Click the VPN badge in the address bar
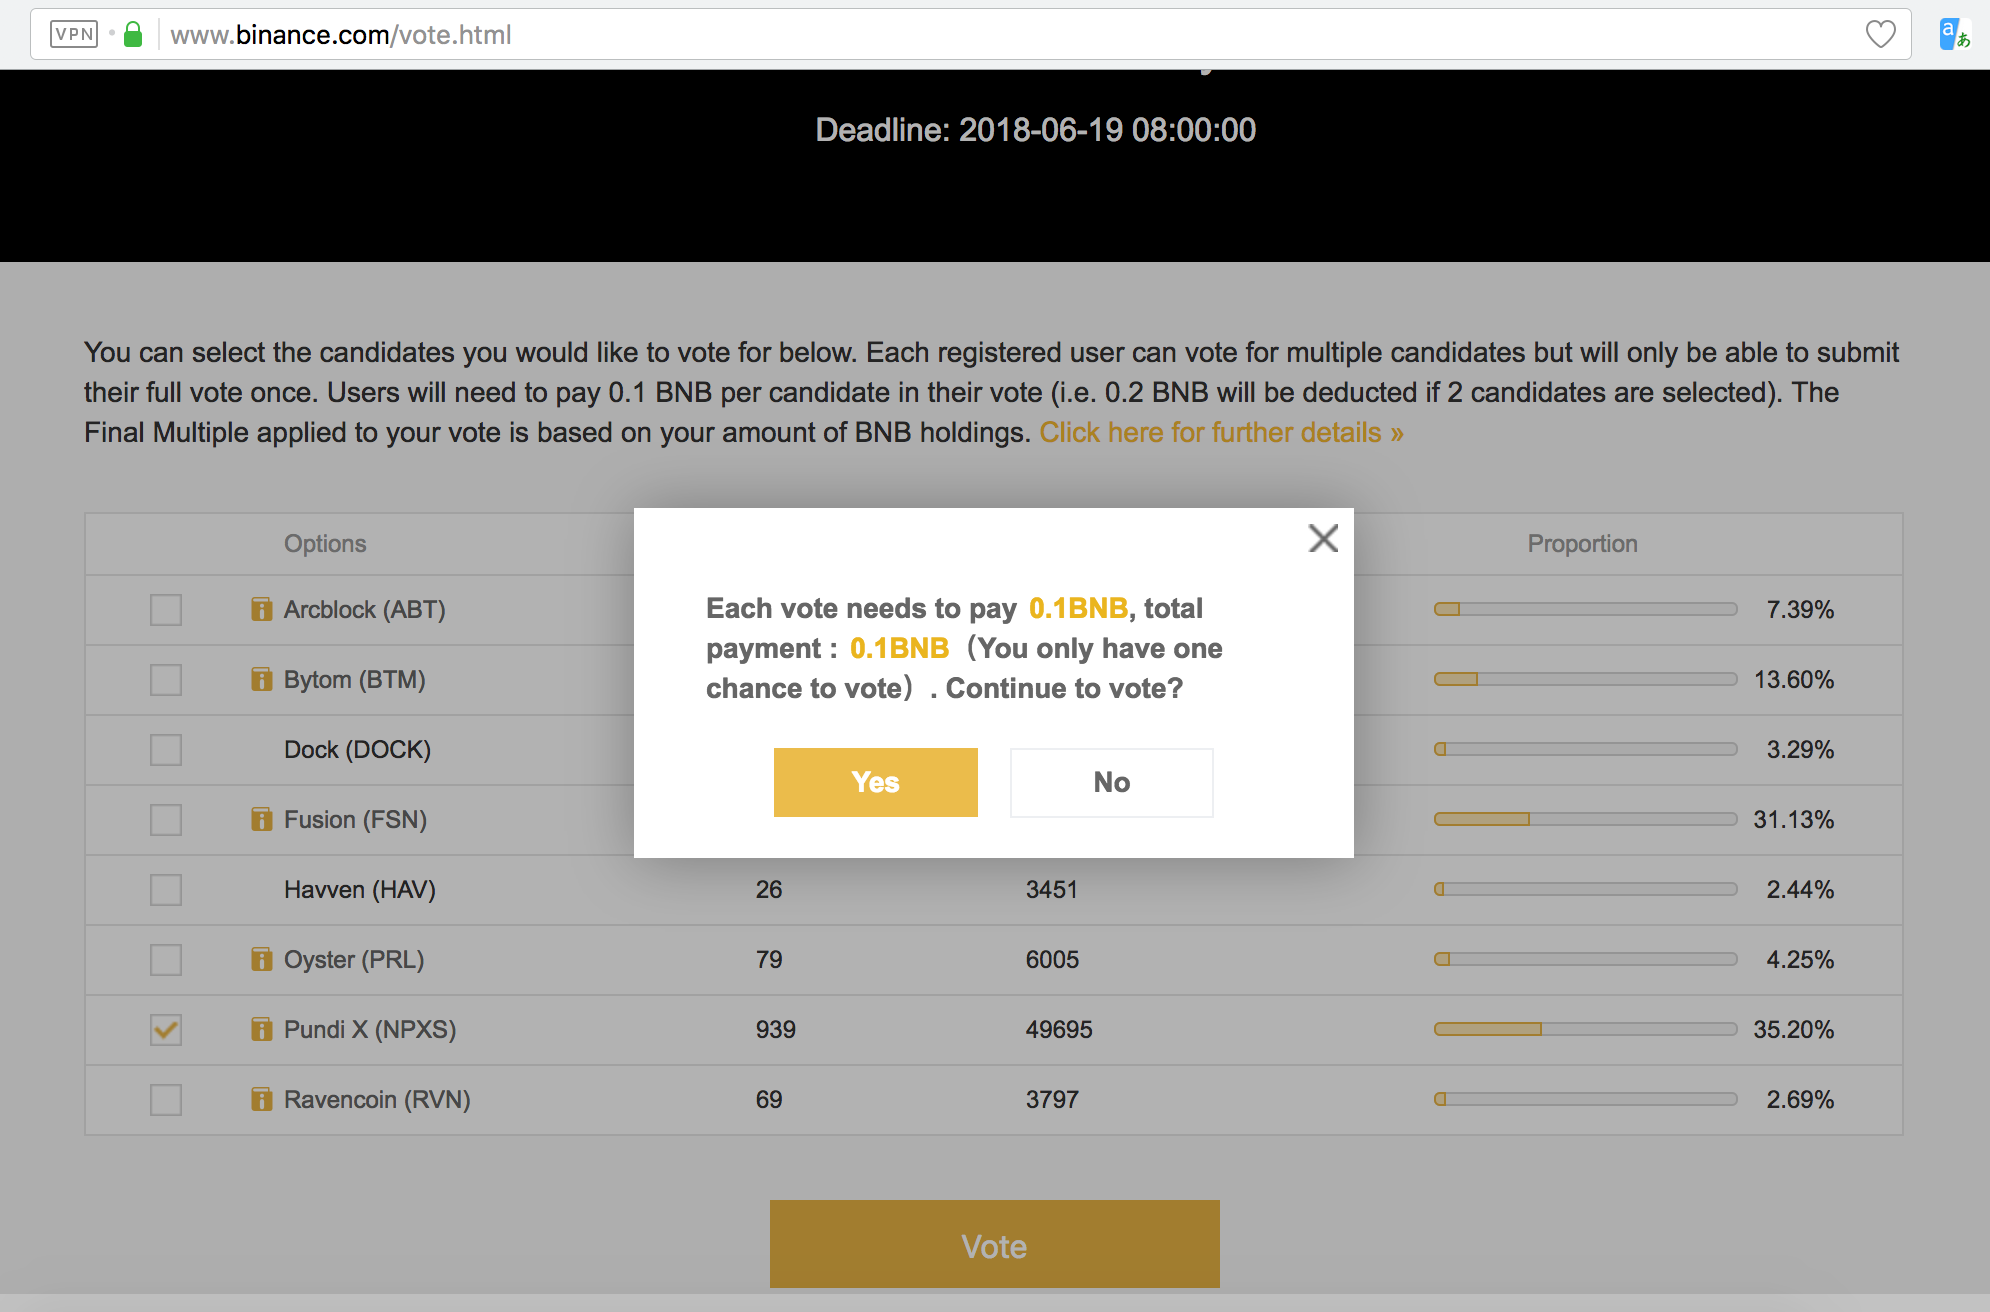Viewport: 1990px width, 1312px height. point(74,35)
